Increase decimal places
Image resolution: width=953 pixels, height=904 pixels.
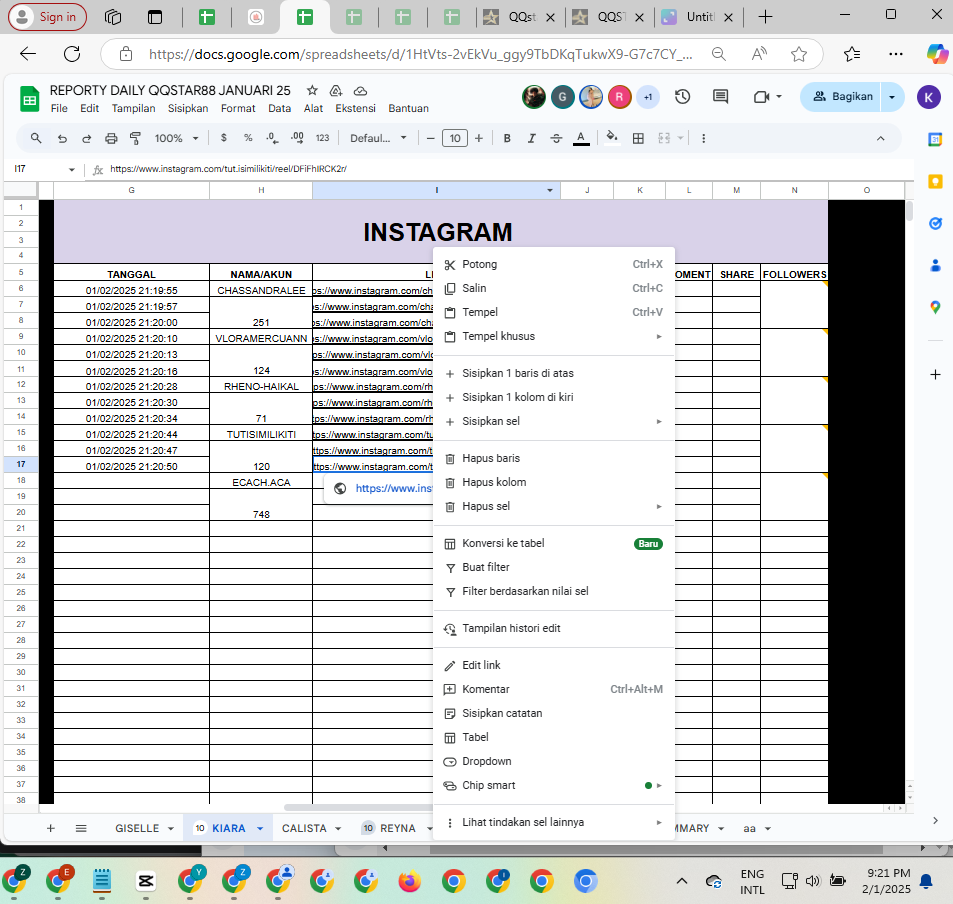click(x=297, y=138)
